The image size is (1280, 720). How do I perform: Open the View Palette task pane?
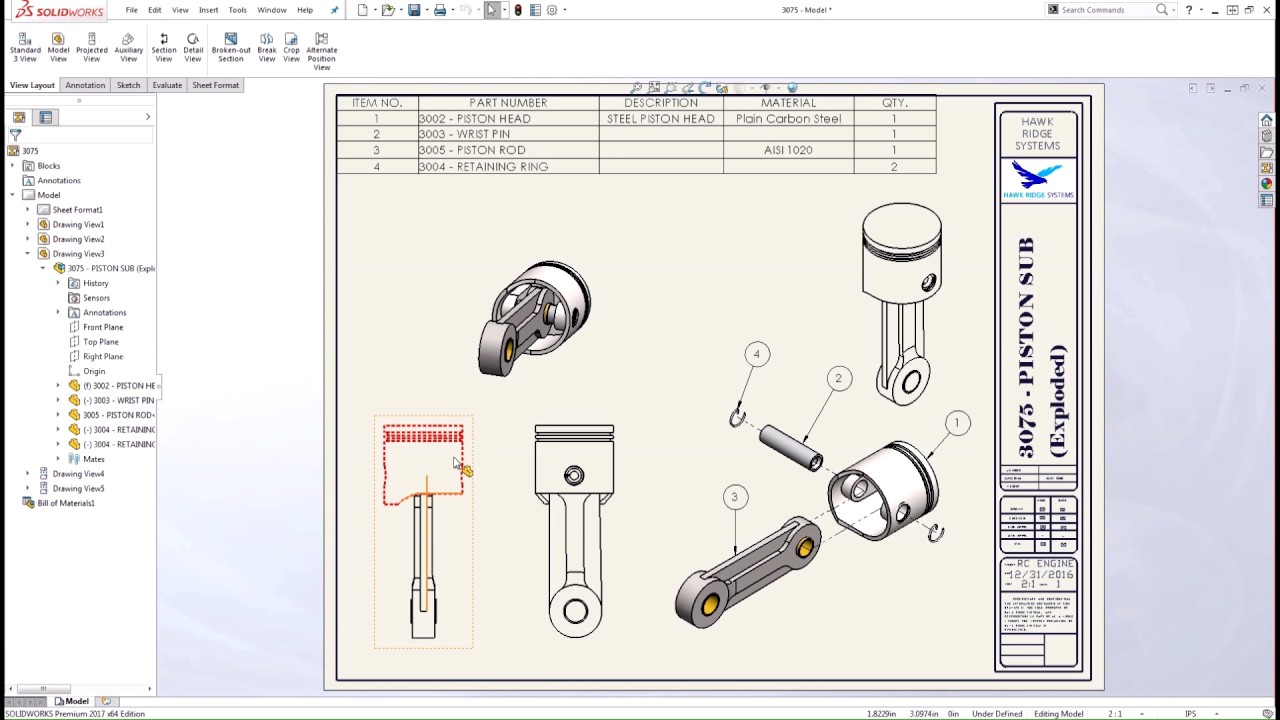coord(1267,168)
